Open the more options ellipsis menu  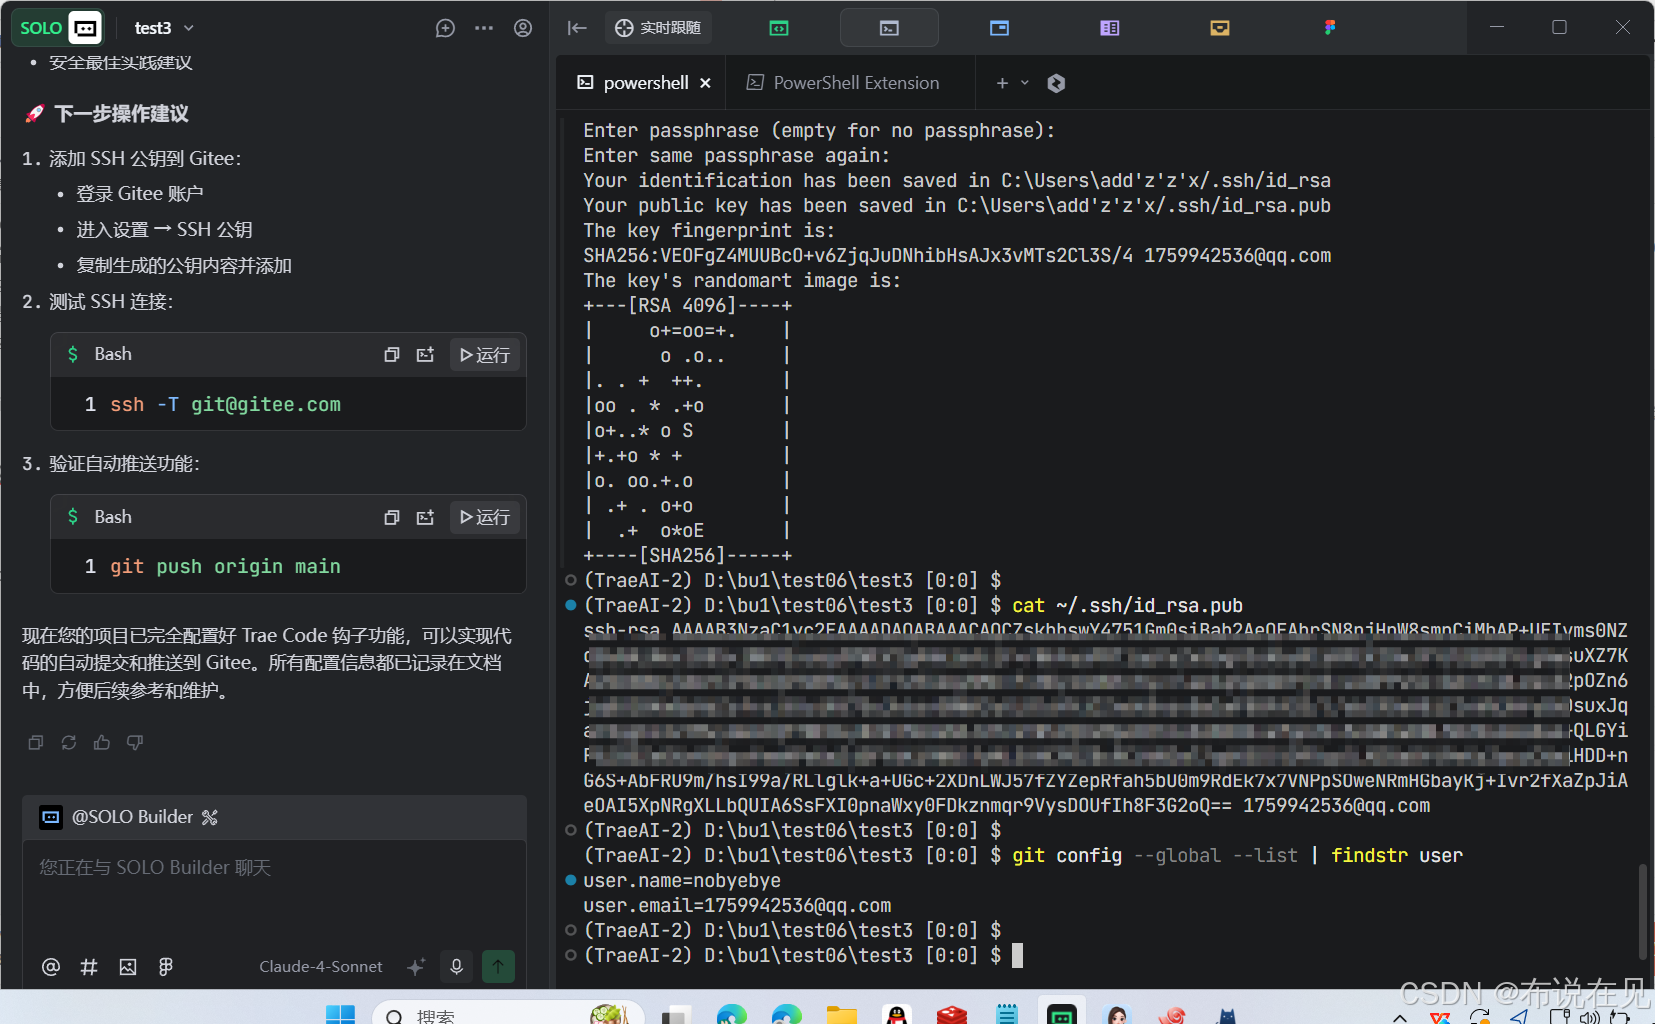click(x=484, y=28)
